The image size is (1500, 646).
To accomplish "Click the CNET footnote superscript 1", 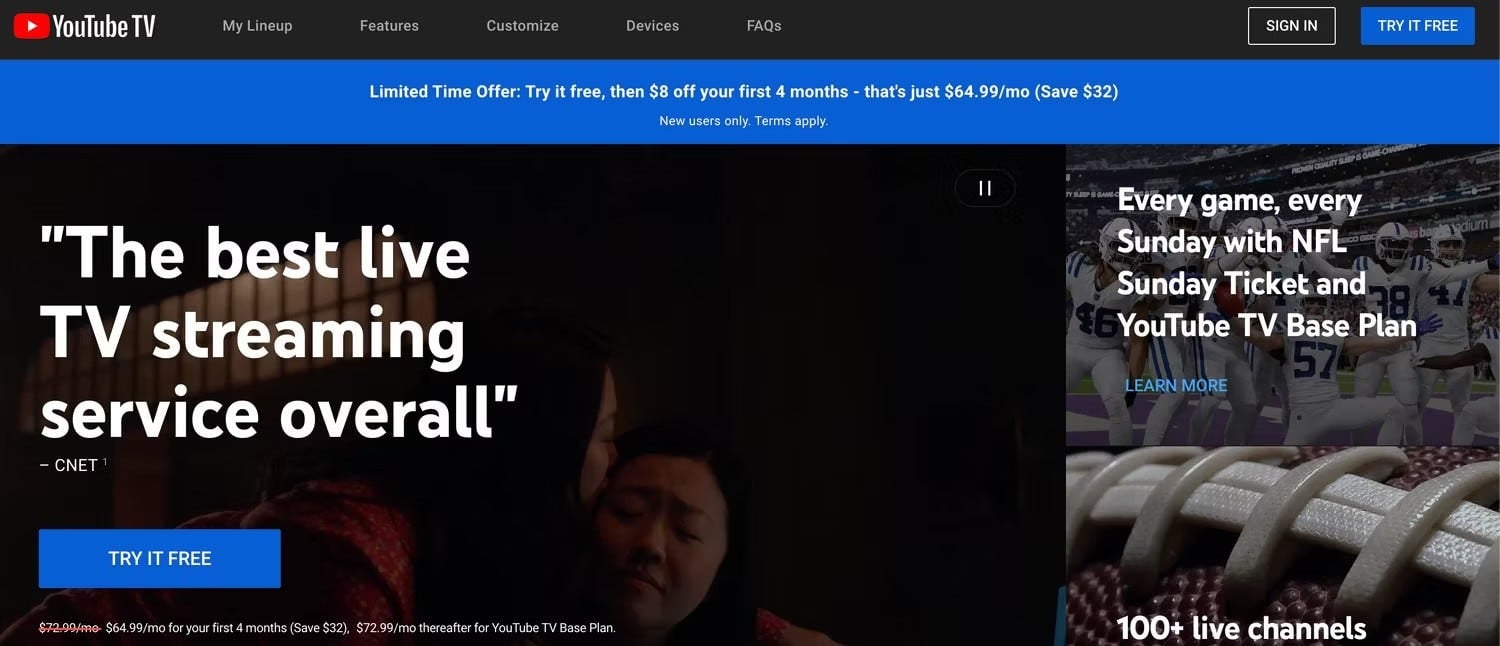I will [x=105, y=462].
